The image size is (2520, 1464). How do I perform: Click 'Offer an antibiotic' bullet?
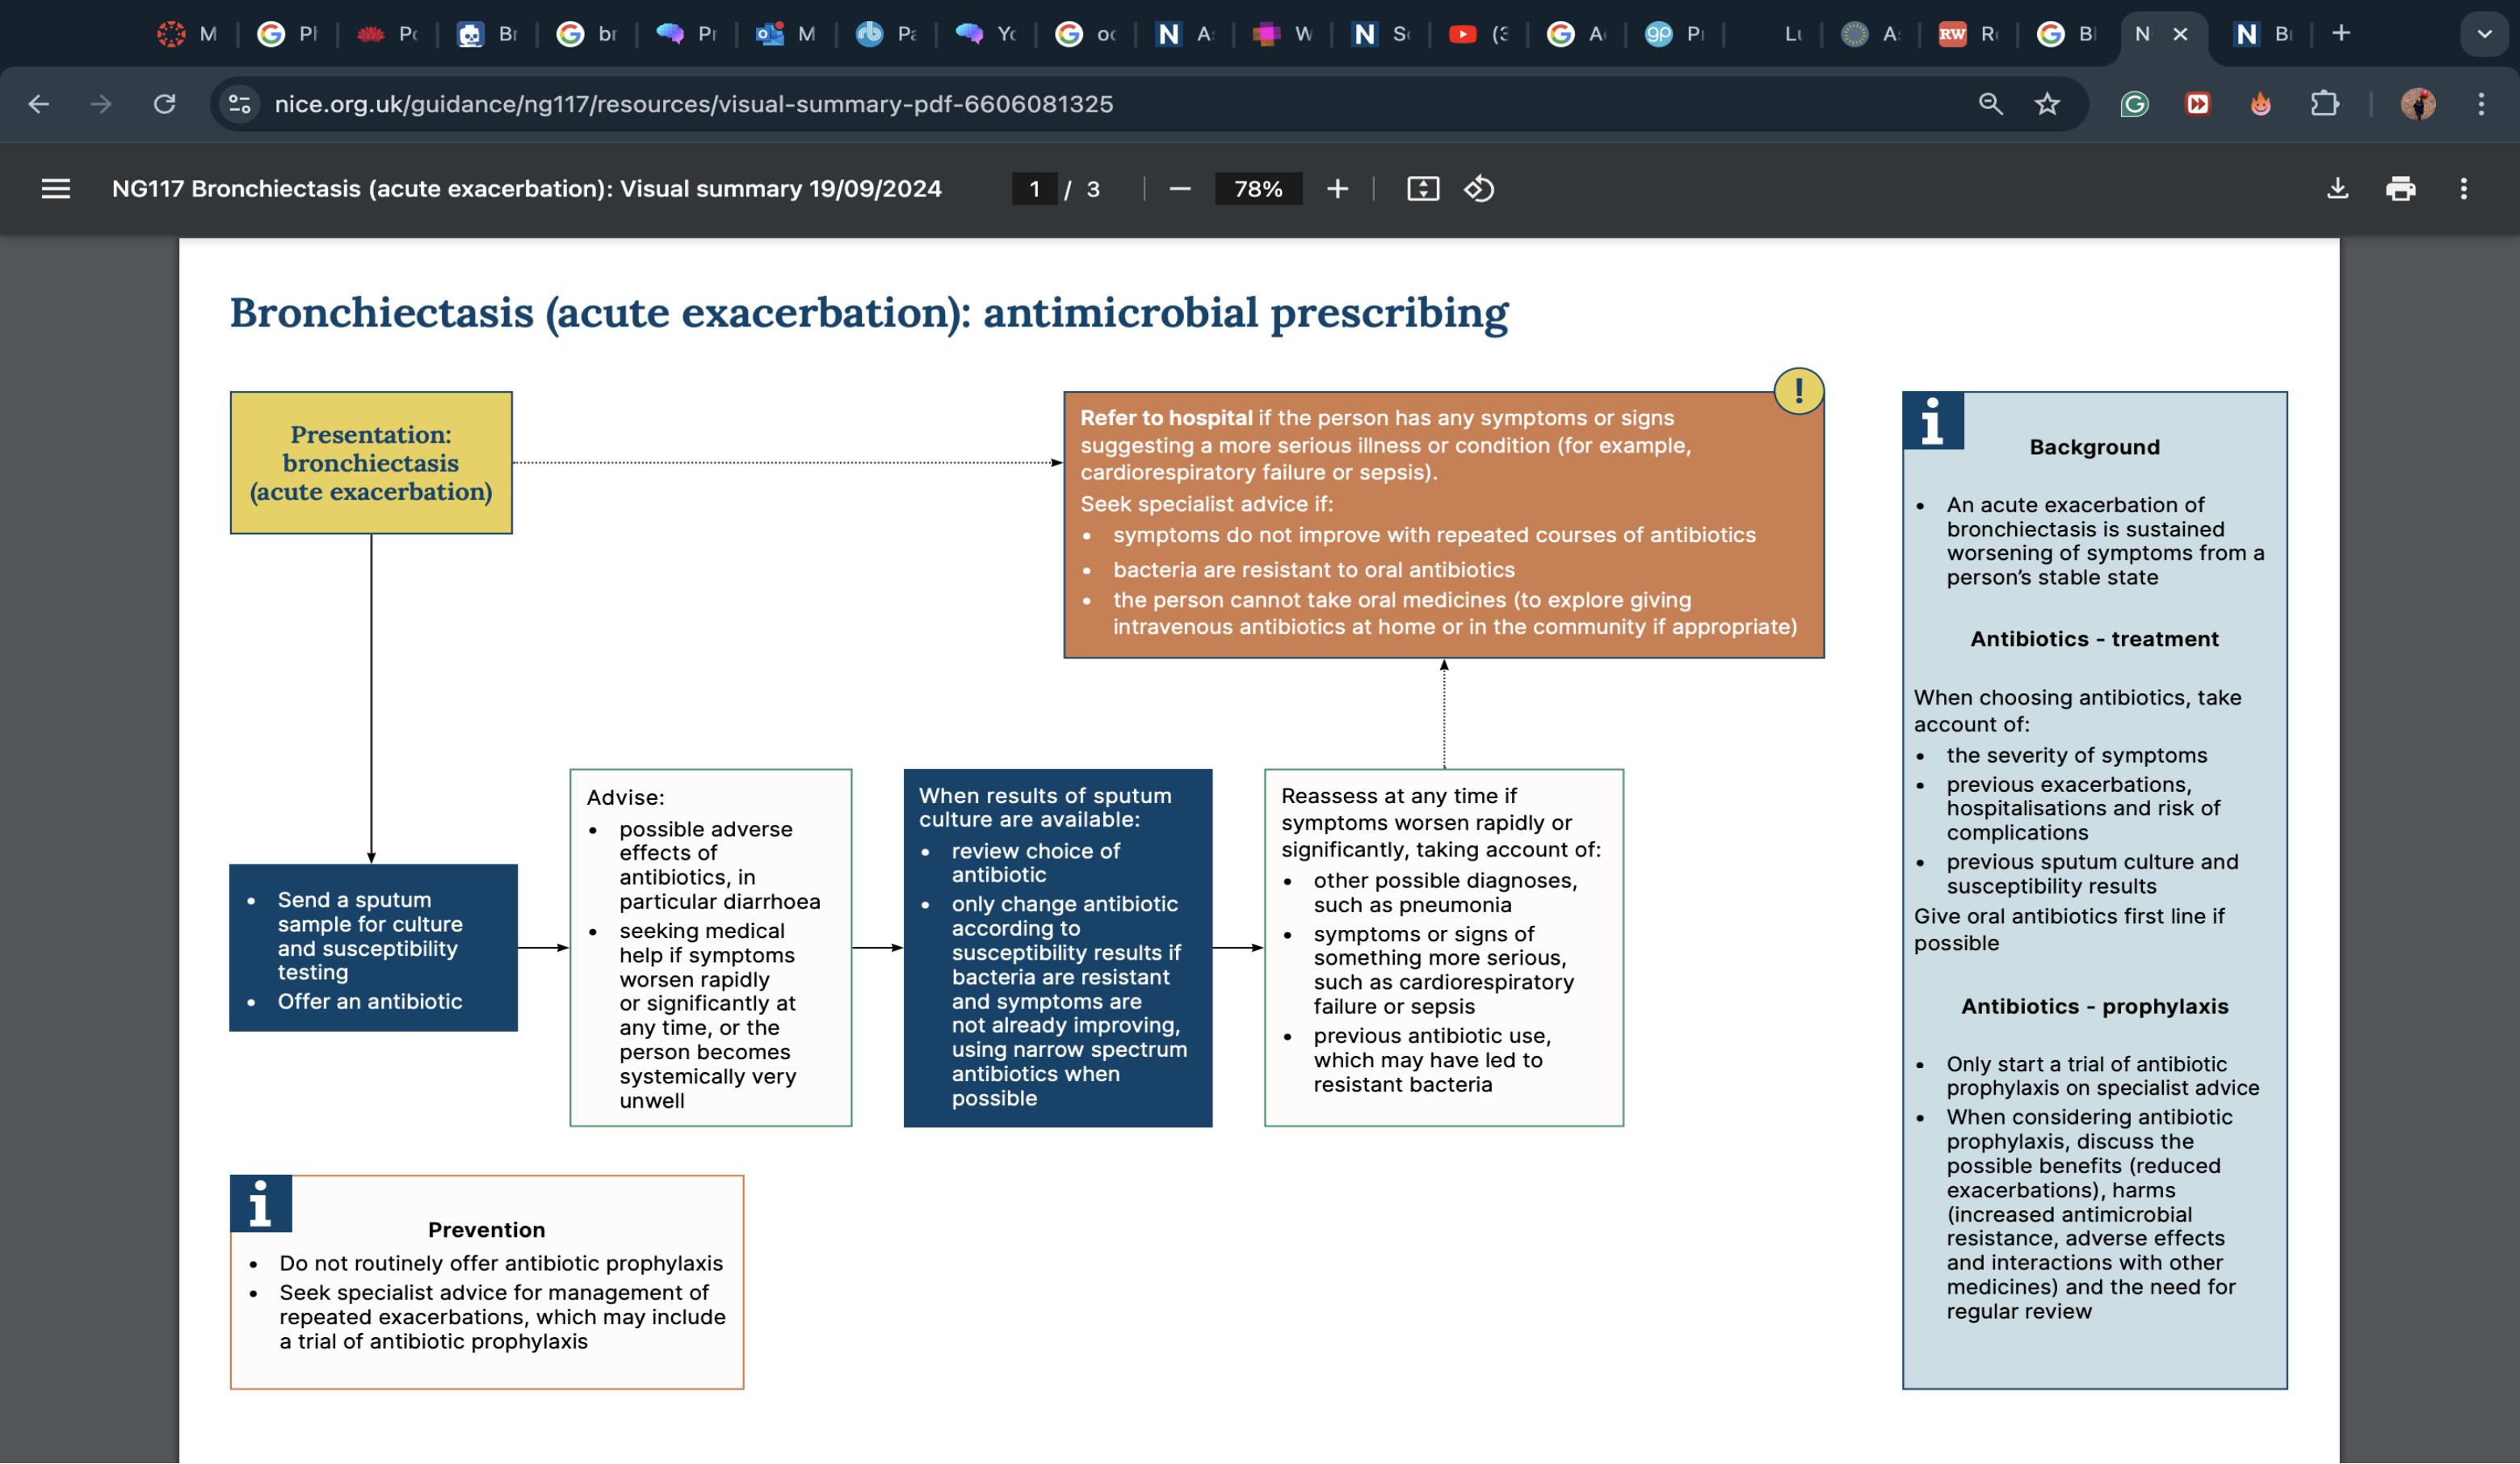[x=370, y=1001]
